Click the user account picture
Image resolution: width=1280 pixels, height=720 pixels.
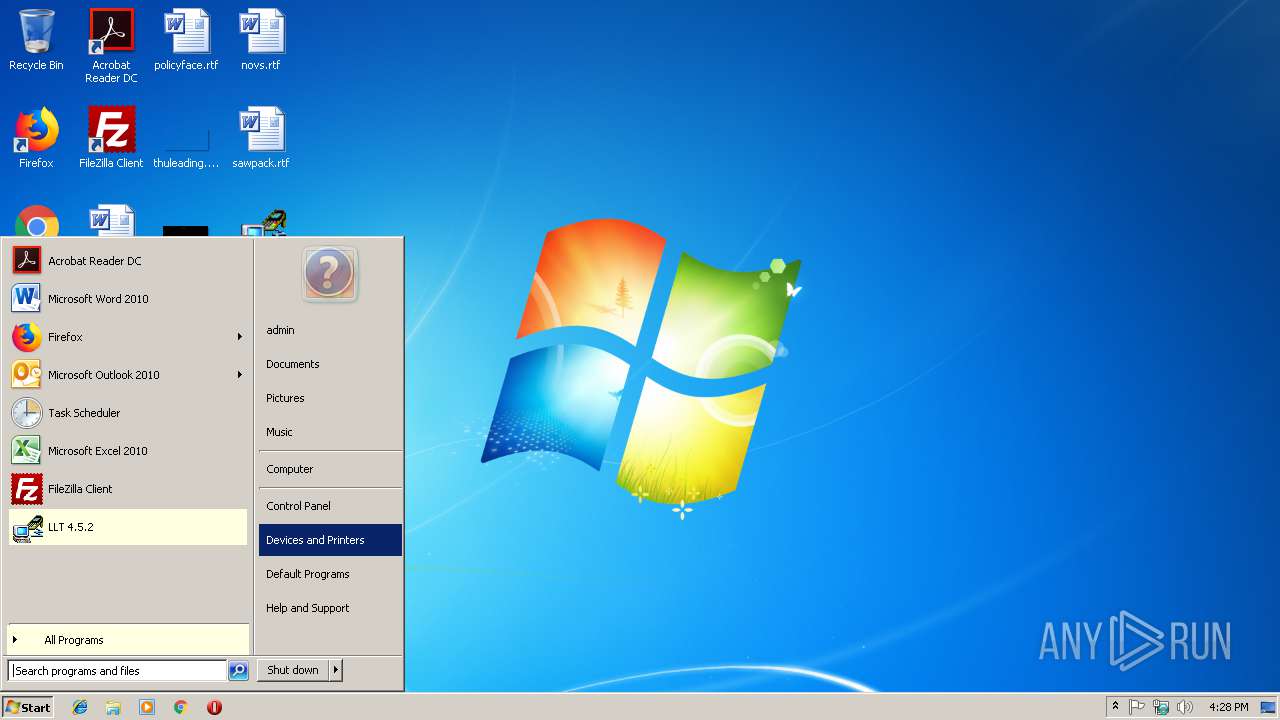pyautogui.click(x=329, y=273)
